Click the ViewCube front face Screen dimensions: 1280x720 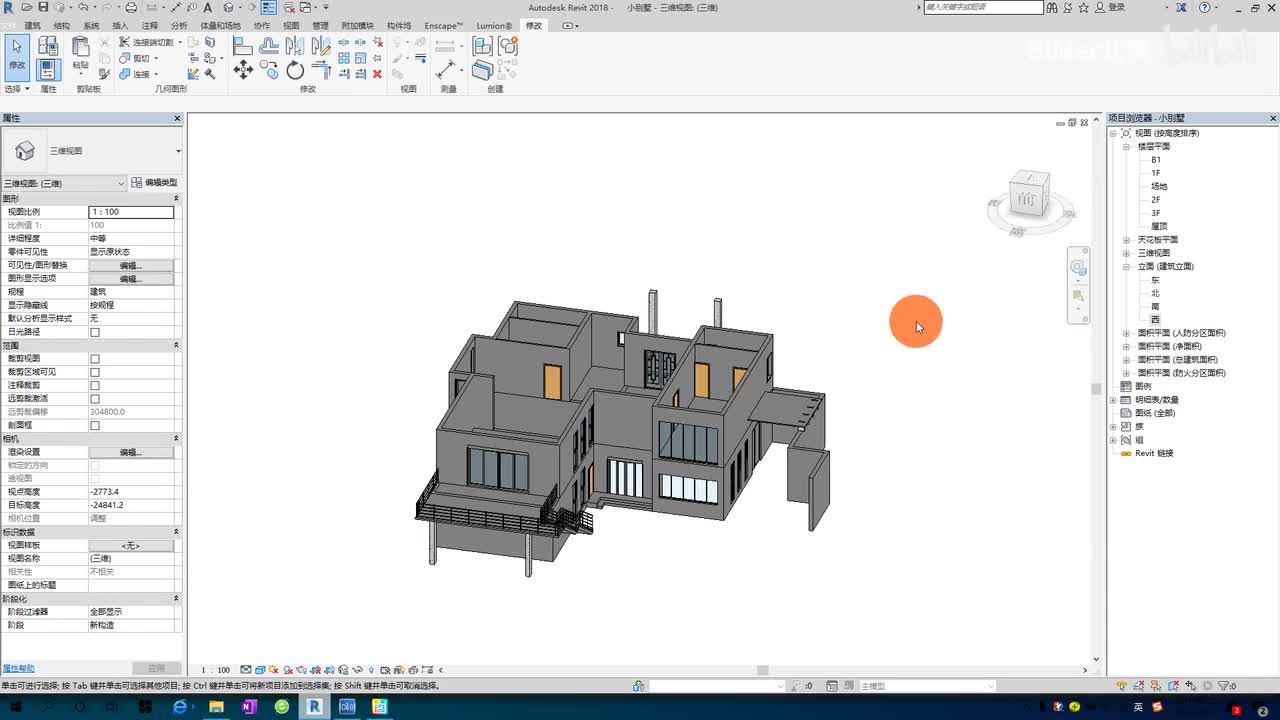[1027, 199]
